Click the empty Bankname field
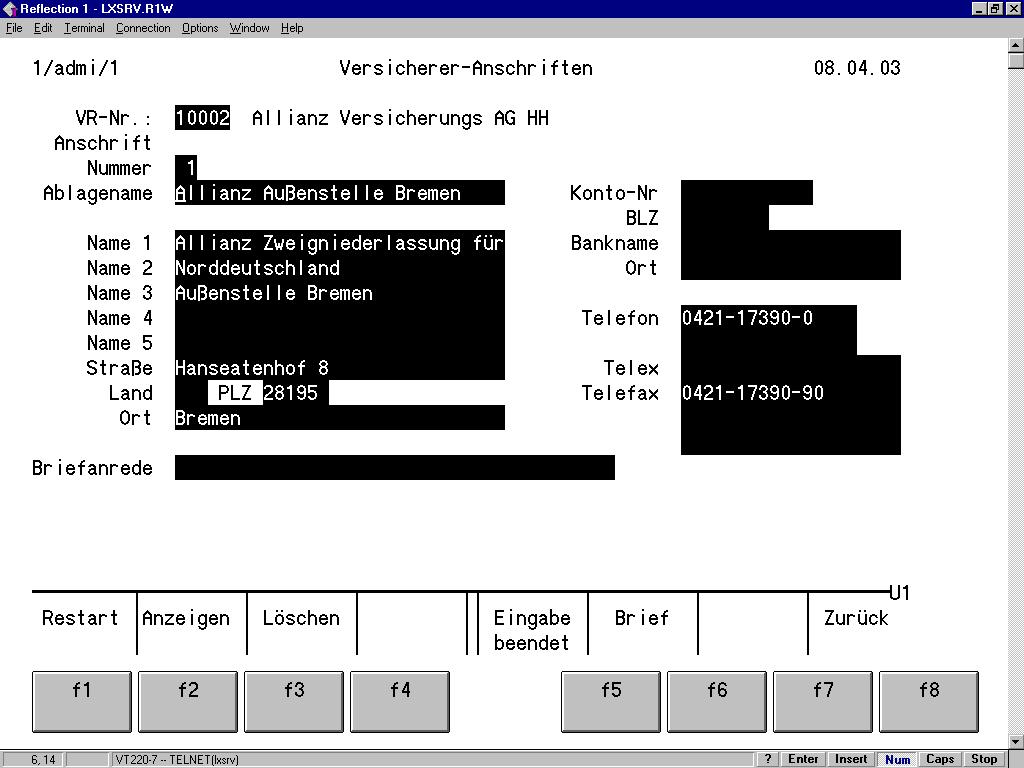This screenshot has height=768, width=1024. [790, 243]
